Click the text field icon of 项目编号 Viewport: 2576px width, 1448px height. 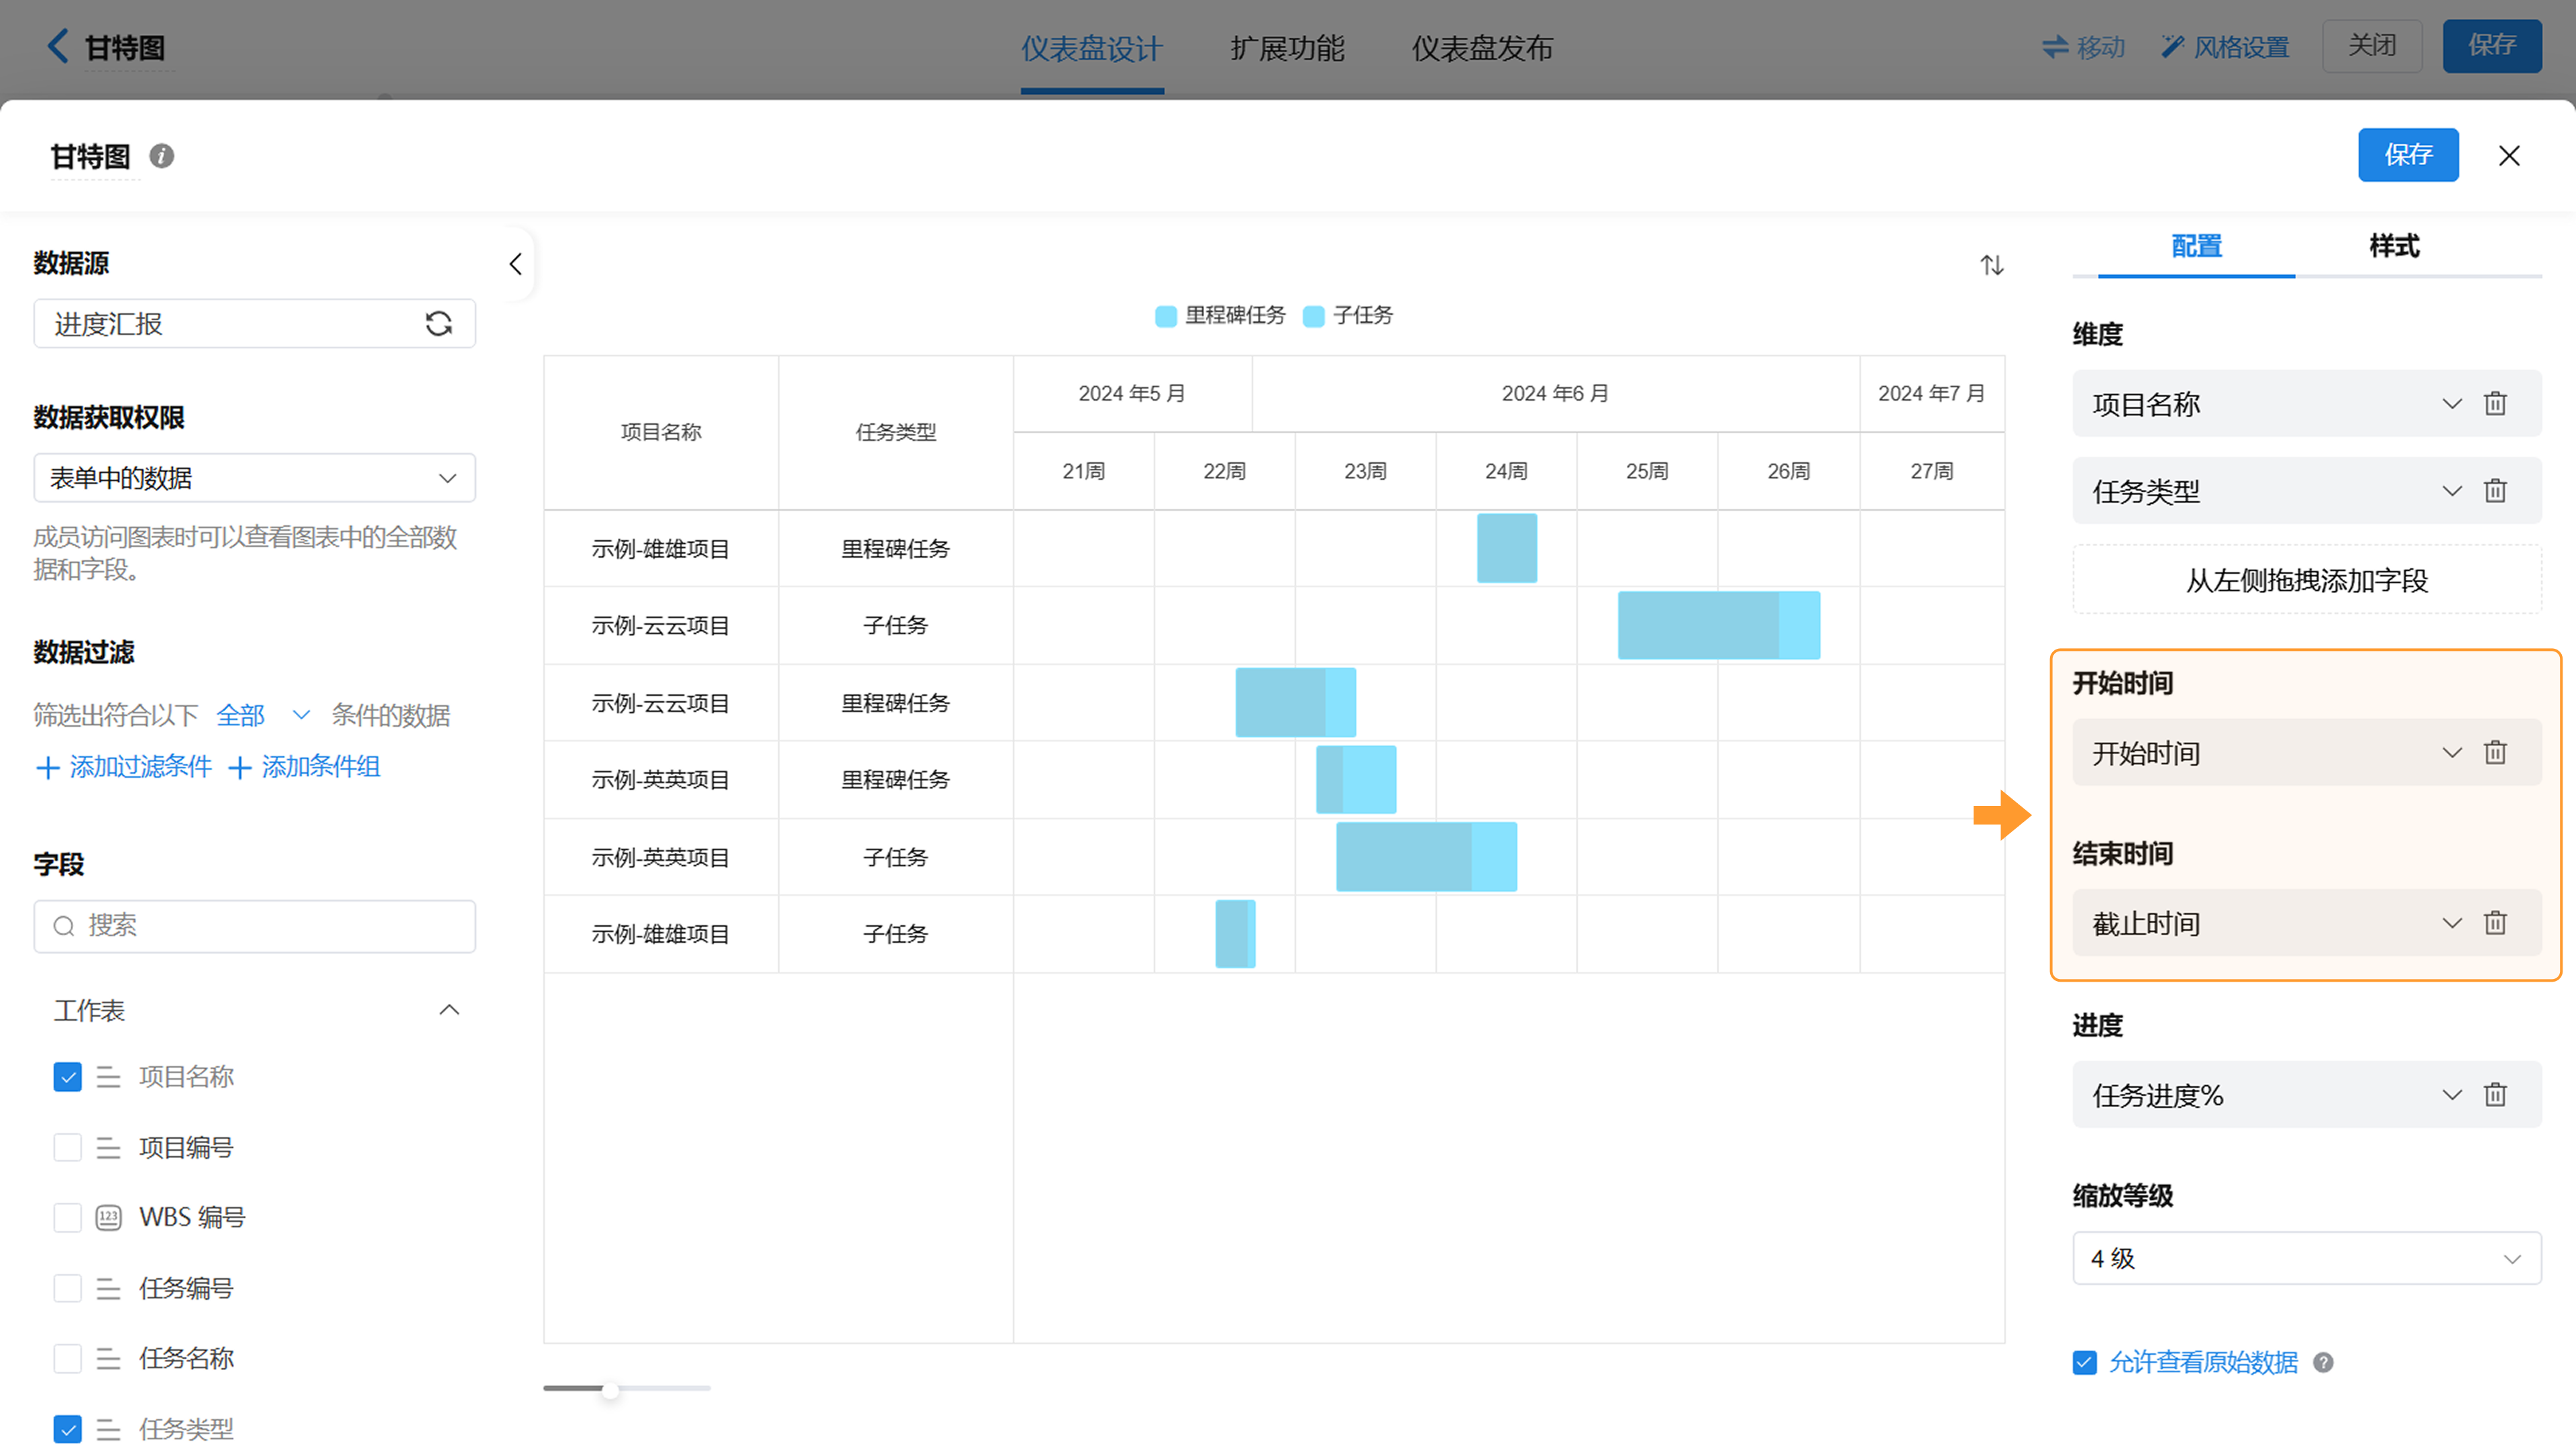pos(108,1148)
